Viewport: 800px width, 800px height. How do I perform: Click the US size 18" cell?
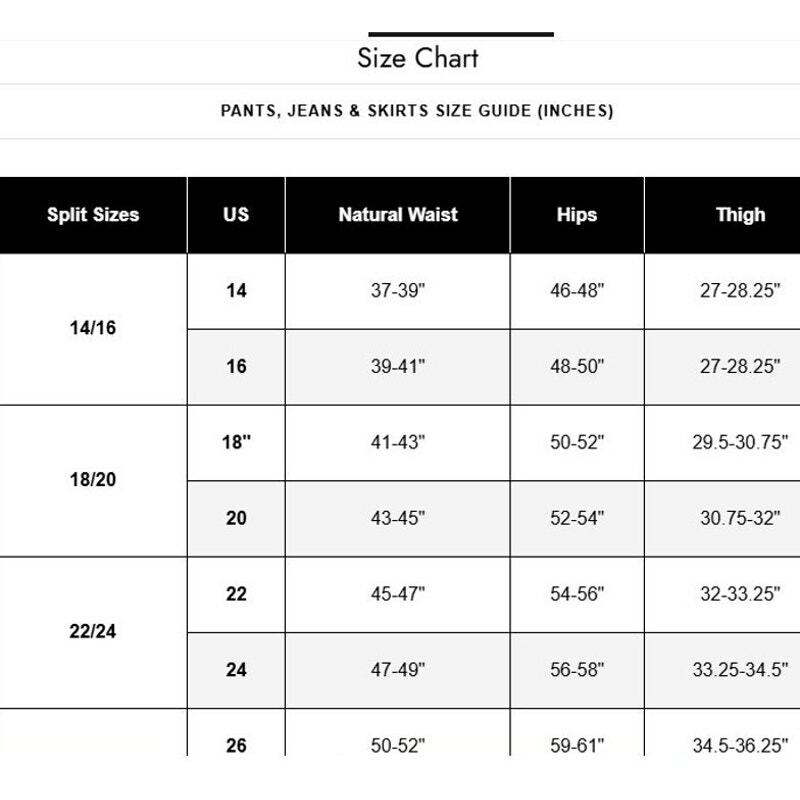click(x=236, y=442)
